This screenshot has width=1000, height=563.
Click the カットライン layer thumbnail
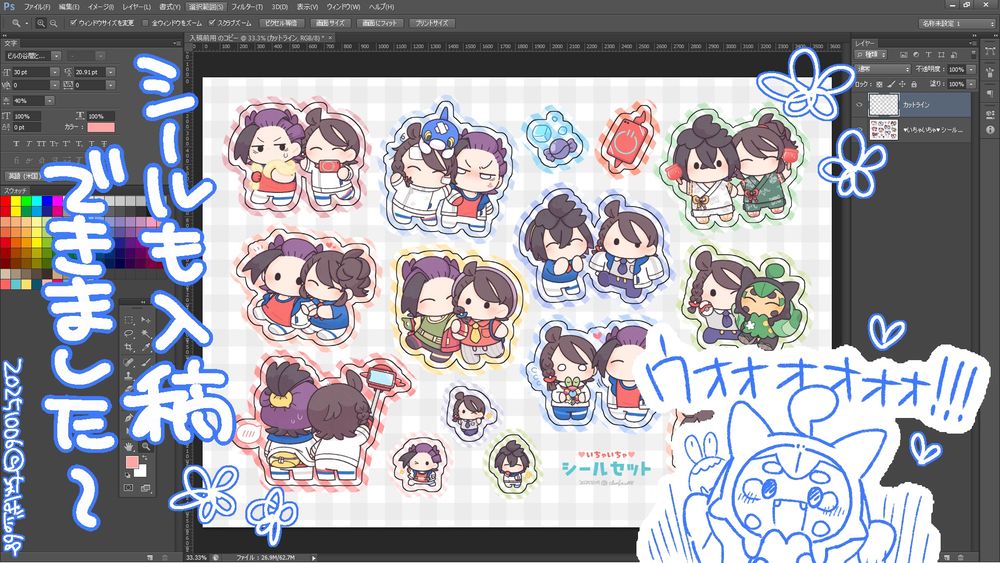pyautogui.click(x=883, y=105)
